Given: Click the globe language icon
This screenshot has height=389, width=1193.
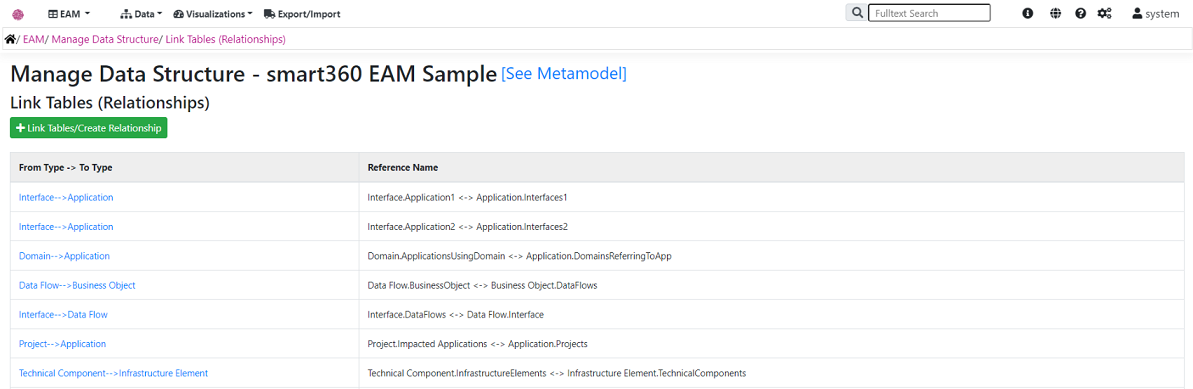Looking at the screenshot, I should tap(1055, 14).
